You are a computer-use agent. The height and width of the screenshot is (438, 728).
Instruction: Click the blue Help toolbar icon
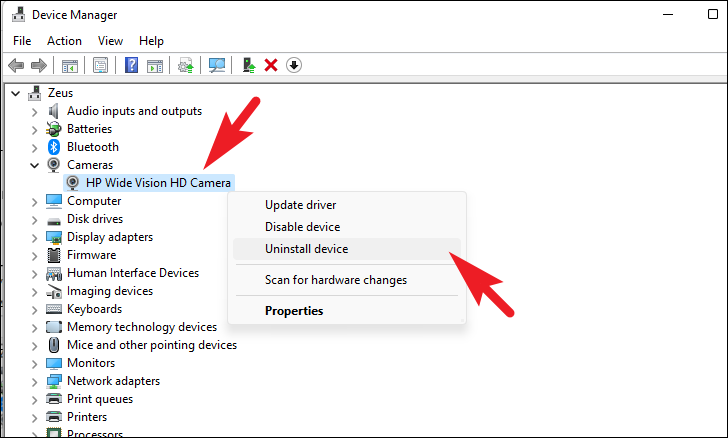click(x=131, y=65)
